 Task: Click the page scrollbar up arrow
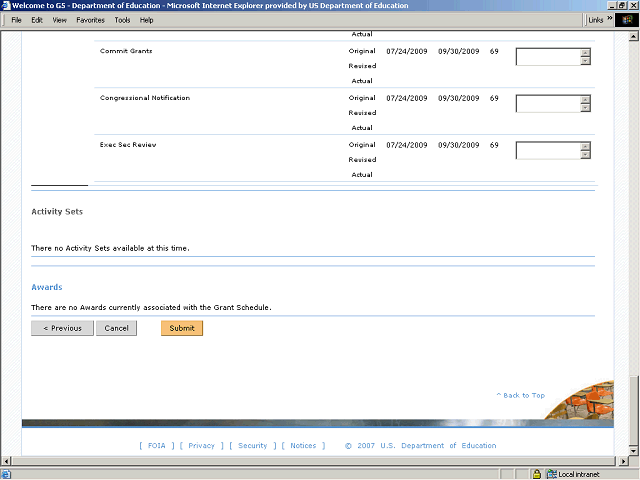click(x=633, y=36)
